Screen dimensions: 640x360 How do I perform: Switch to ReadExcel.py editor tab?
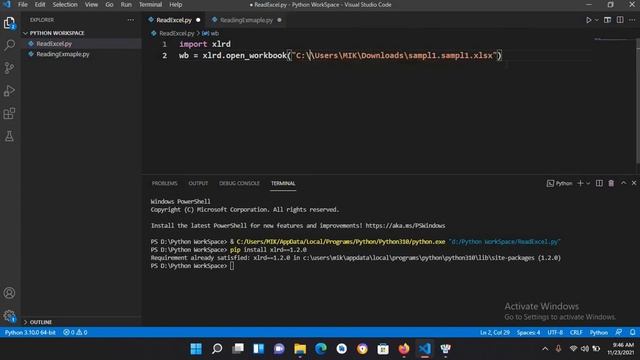174,20
